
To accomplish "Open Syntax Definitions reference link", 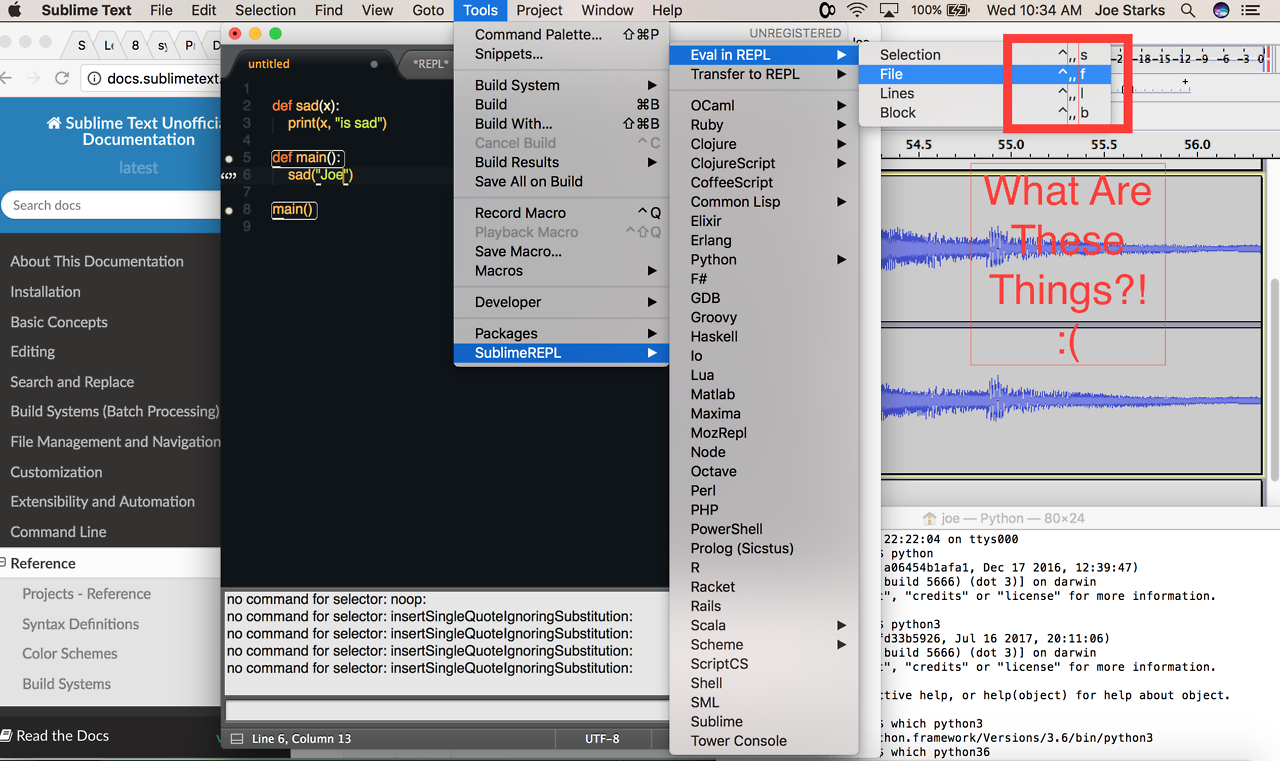I will point(81,624).
